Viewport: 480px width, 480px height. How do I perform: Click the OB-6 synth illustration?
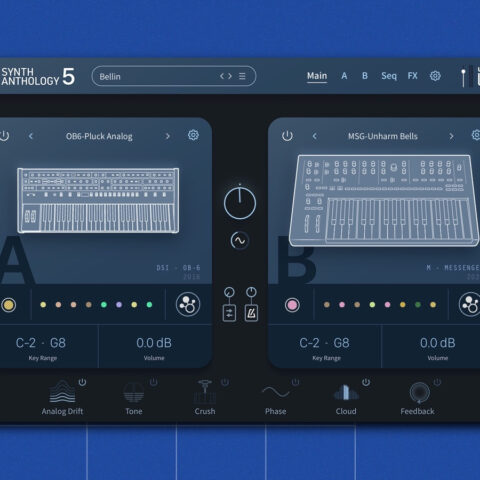[x=98, y=200]
